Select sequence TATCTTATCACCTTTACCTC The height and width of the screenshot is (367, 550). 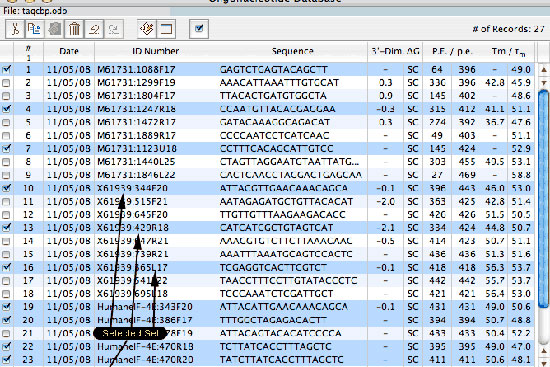point(281,360)
